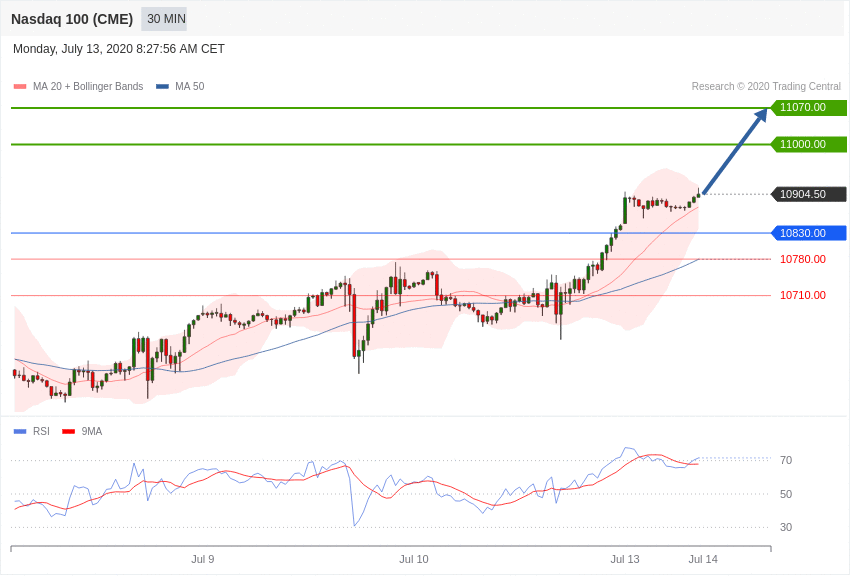Image resolution: width=850 pixels, height=576 pixels.
Task: Click the Nasdaq 100 (CME) title
Action: [72, 19]
